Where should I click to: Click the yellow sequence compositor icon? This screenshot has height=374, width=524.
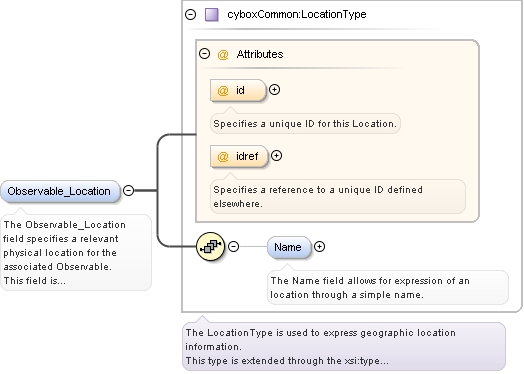pos(211,247)
